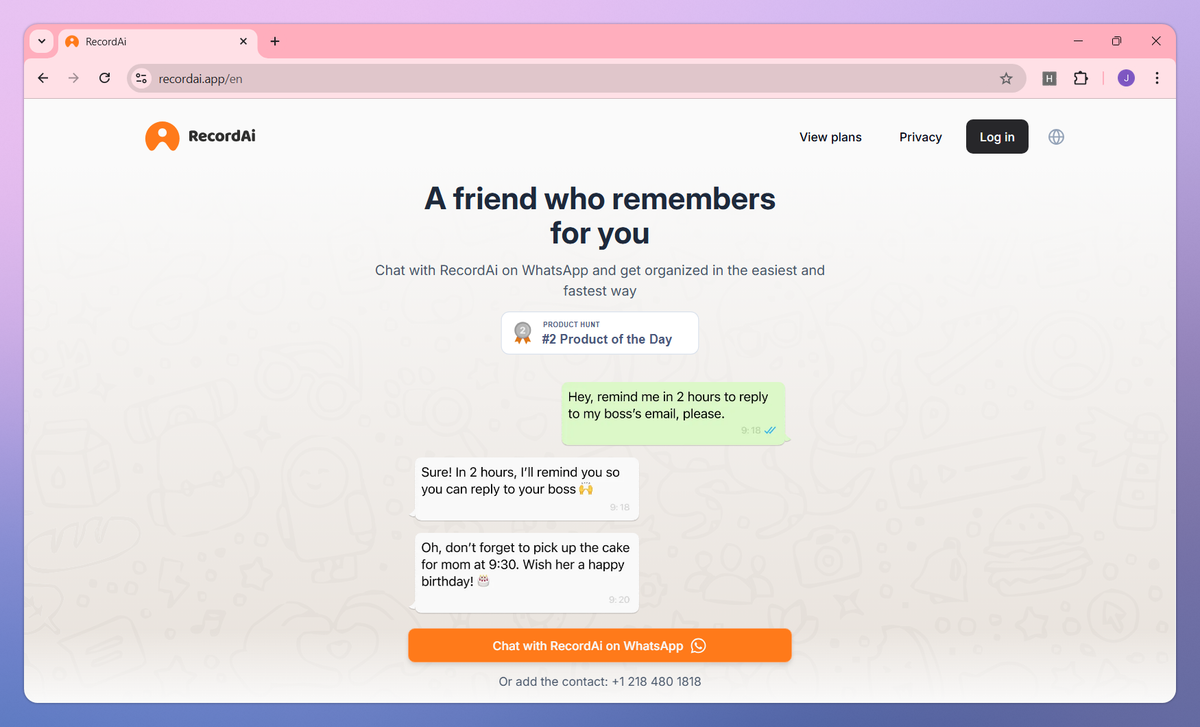Bookmark this page with the star icon

1006,78
